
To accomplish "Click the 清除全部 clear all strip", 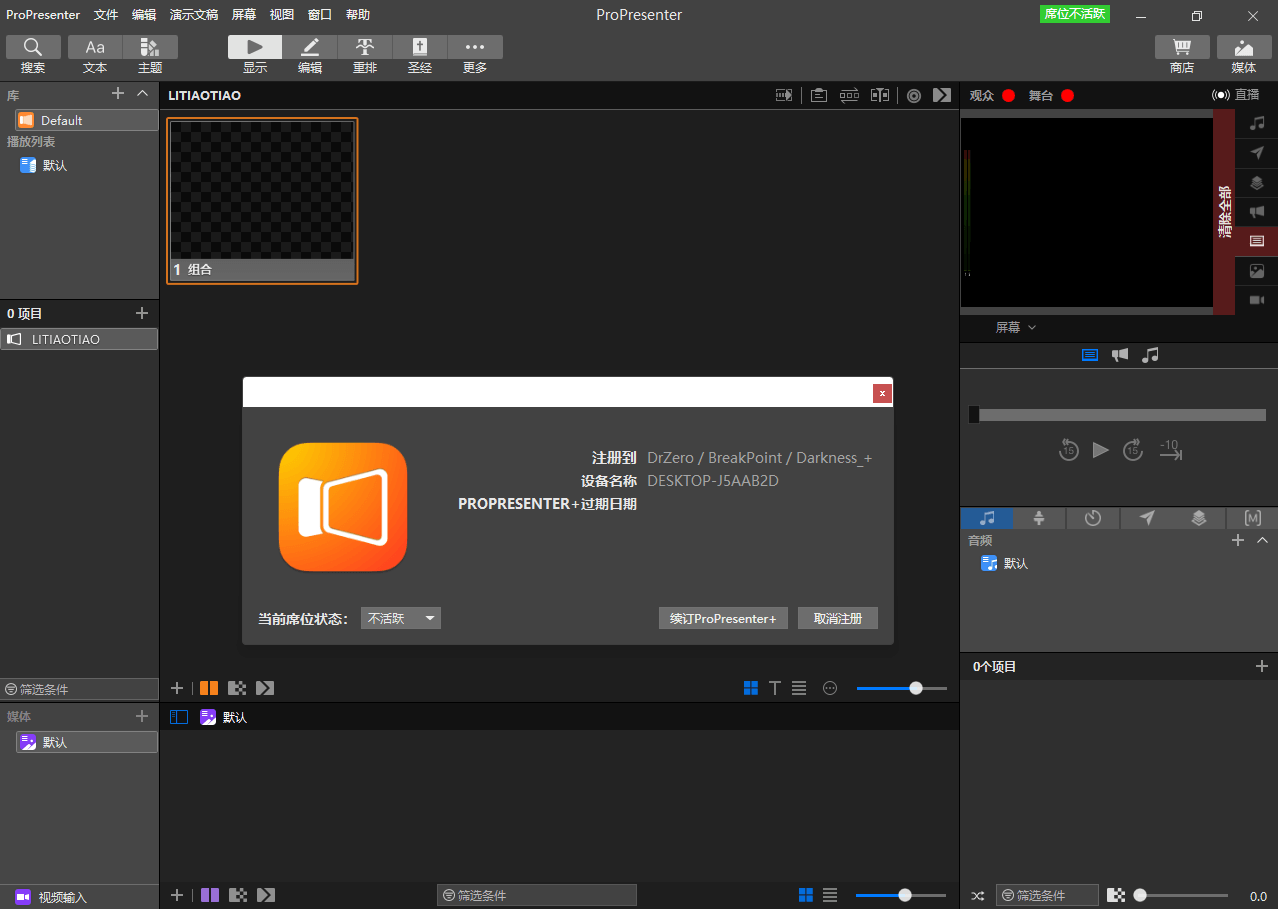I will click(x=1225, y=212).
